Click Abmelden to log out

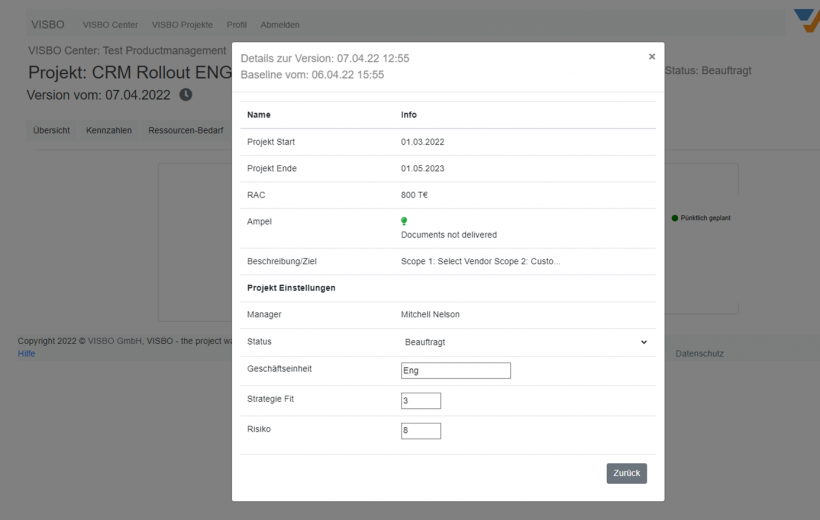pos(280,25)
